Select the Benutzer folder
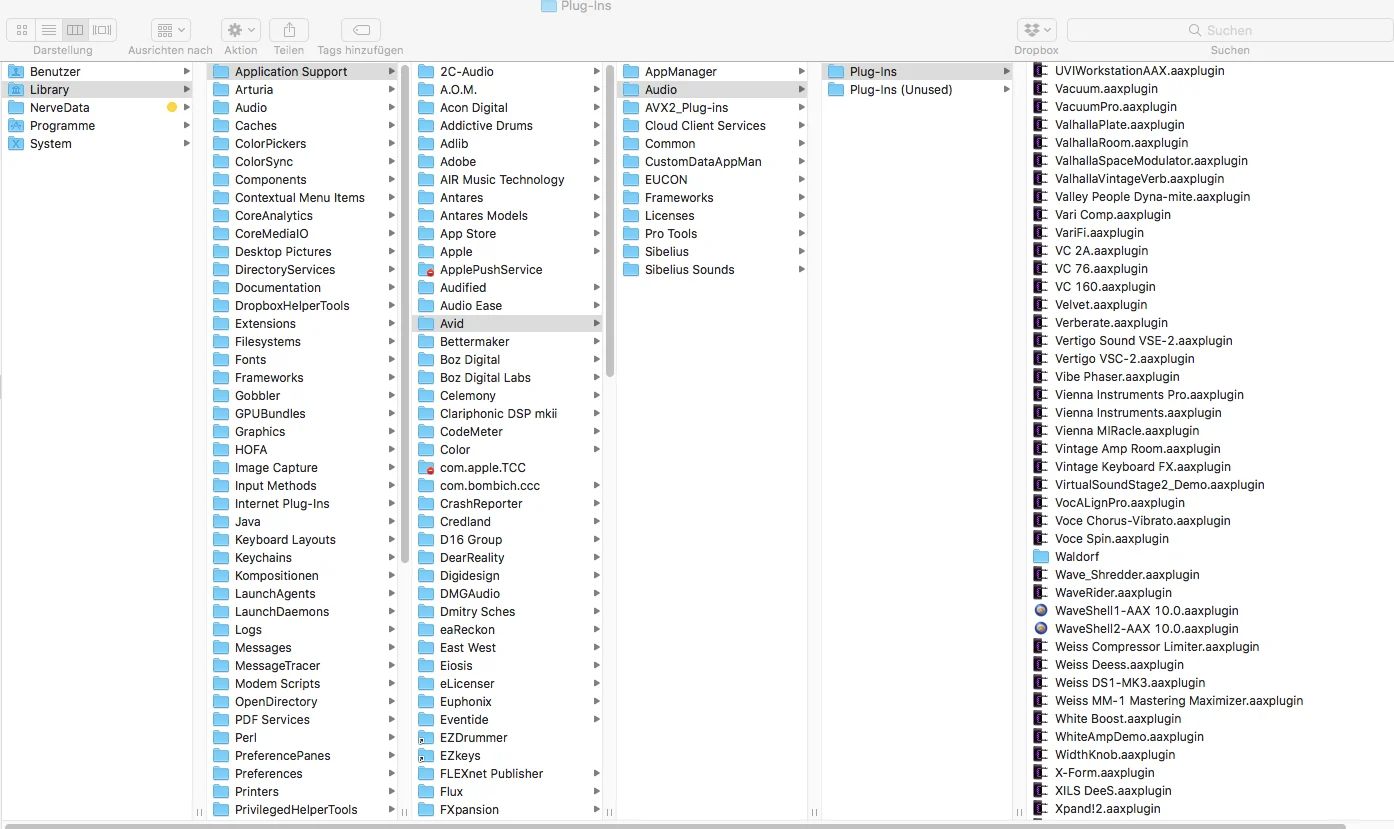 pos(98,71)
